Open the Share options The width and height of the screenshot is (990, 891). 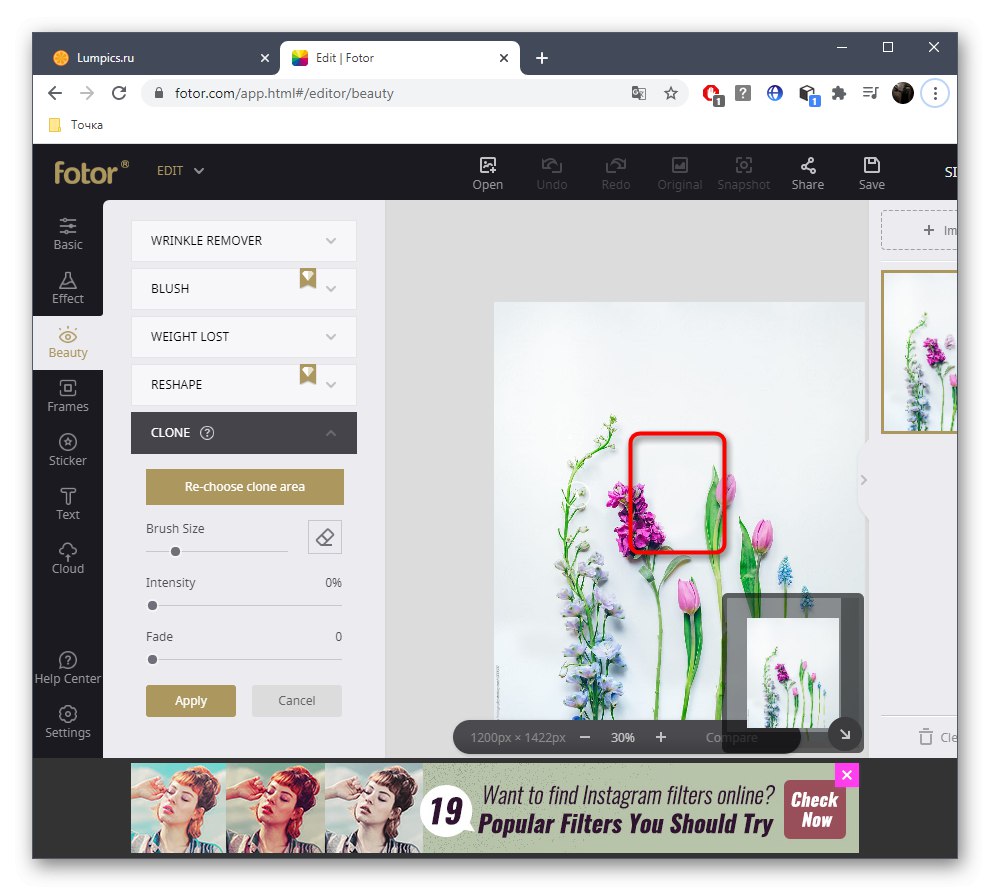pyautogui.click(x=808, y=172)
